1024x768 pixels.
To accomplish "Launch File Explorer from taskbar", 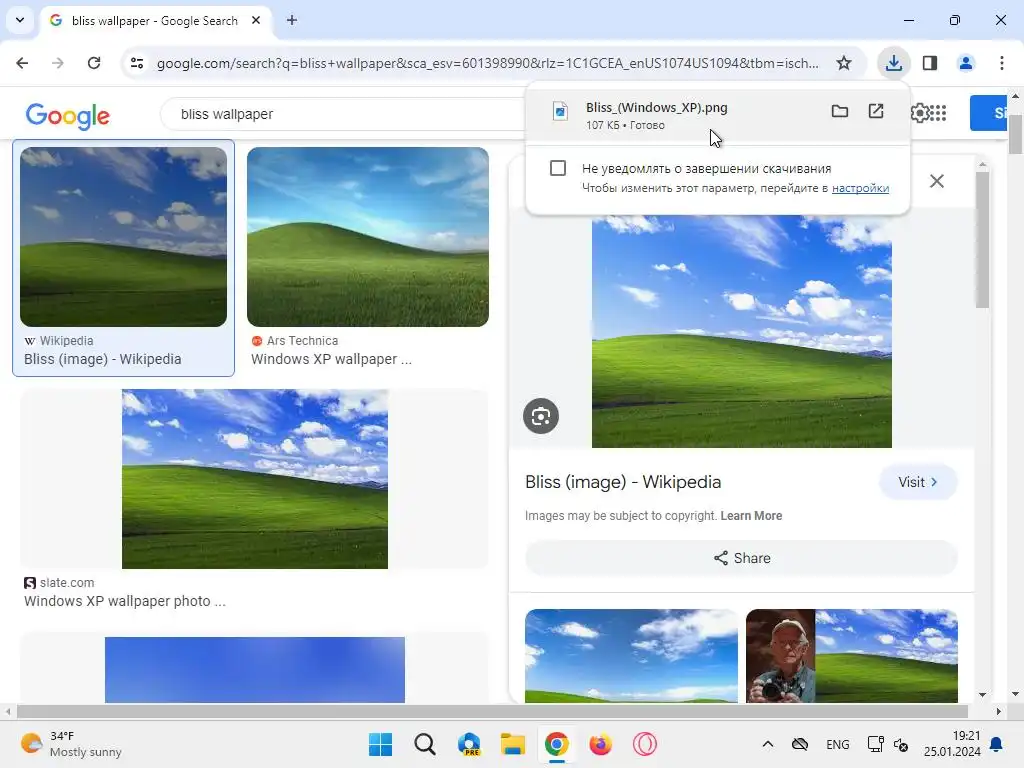I will tap(513, 744).
